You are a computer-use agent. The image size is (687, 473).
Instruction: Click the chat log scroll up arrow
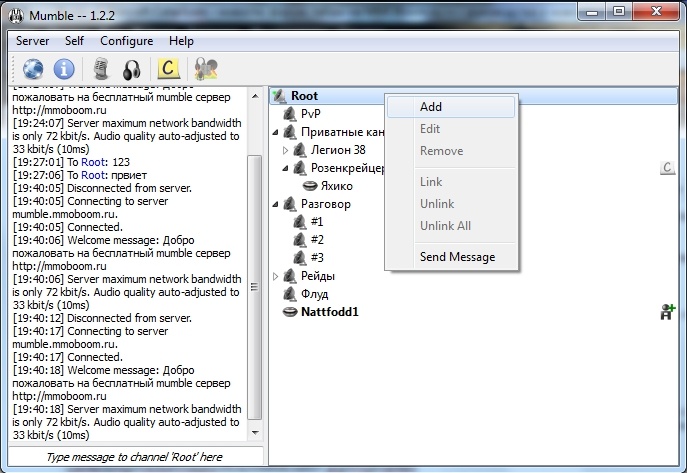click(255, 95)
